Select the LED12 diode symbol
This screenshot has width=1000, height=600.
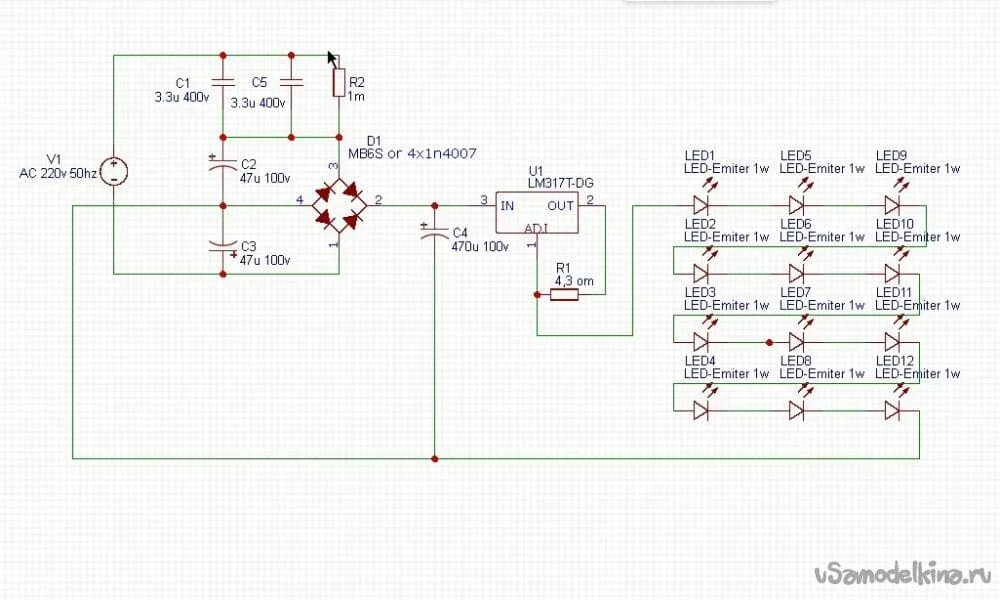[x=893, y=411]
